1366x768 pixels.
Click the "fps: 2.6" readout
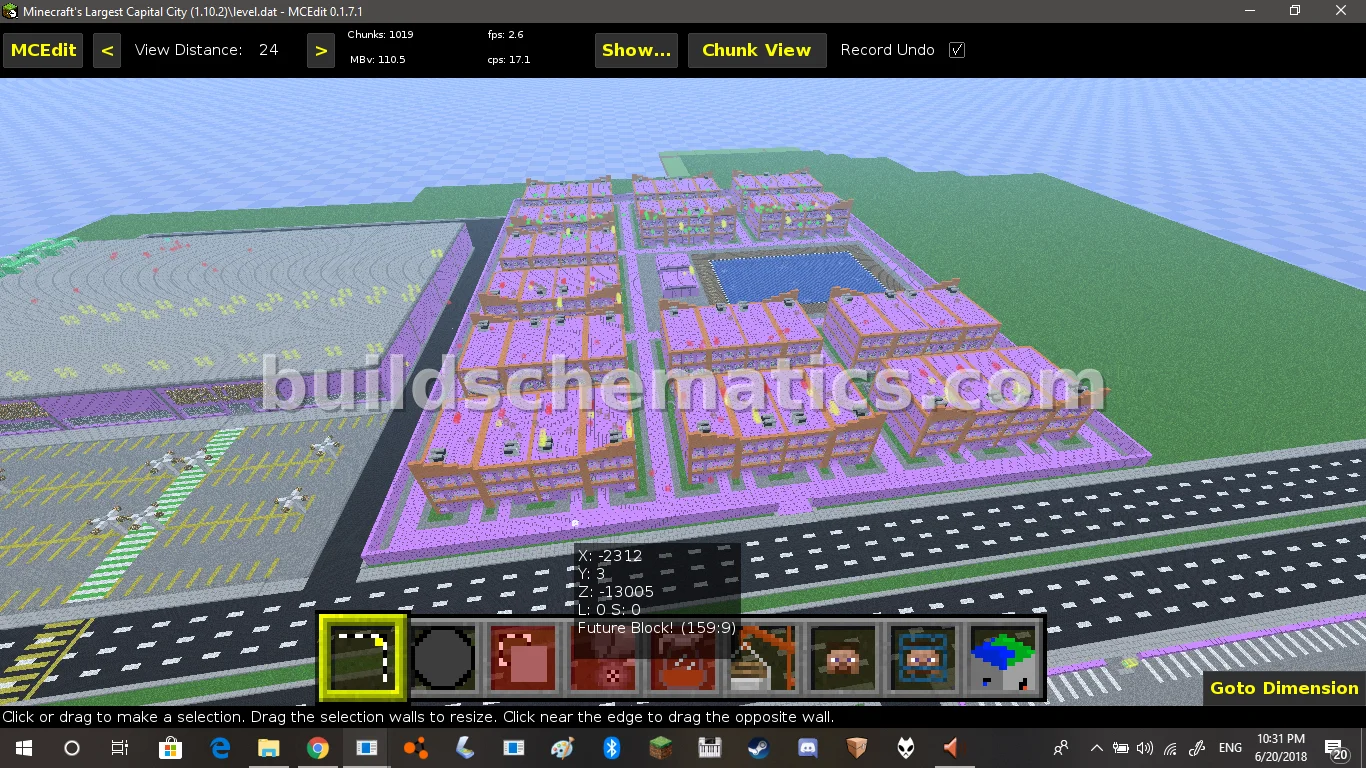505,34
